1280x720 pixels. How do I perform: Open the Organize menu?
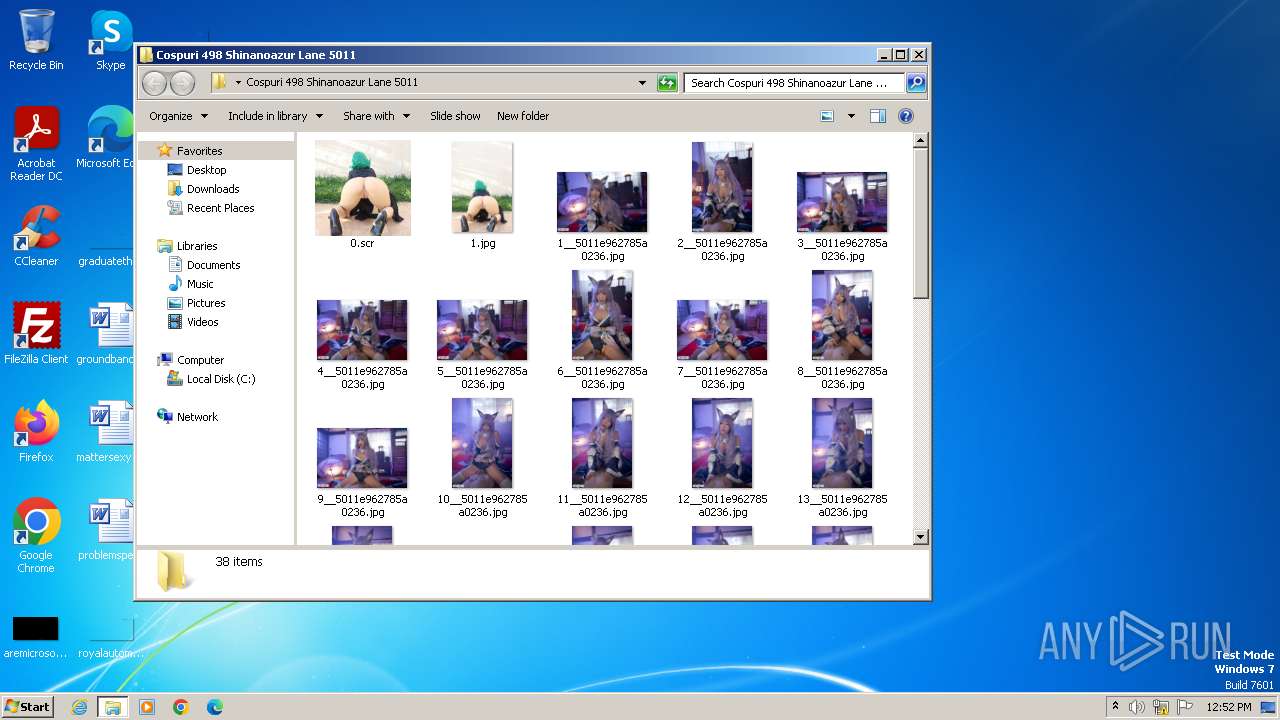[x=178, y=116]
